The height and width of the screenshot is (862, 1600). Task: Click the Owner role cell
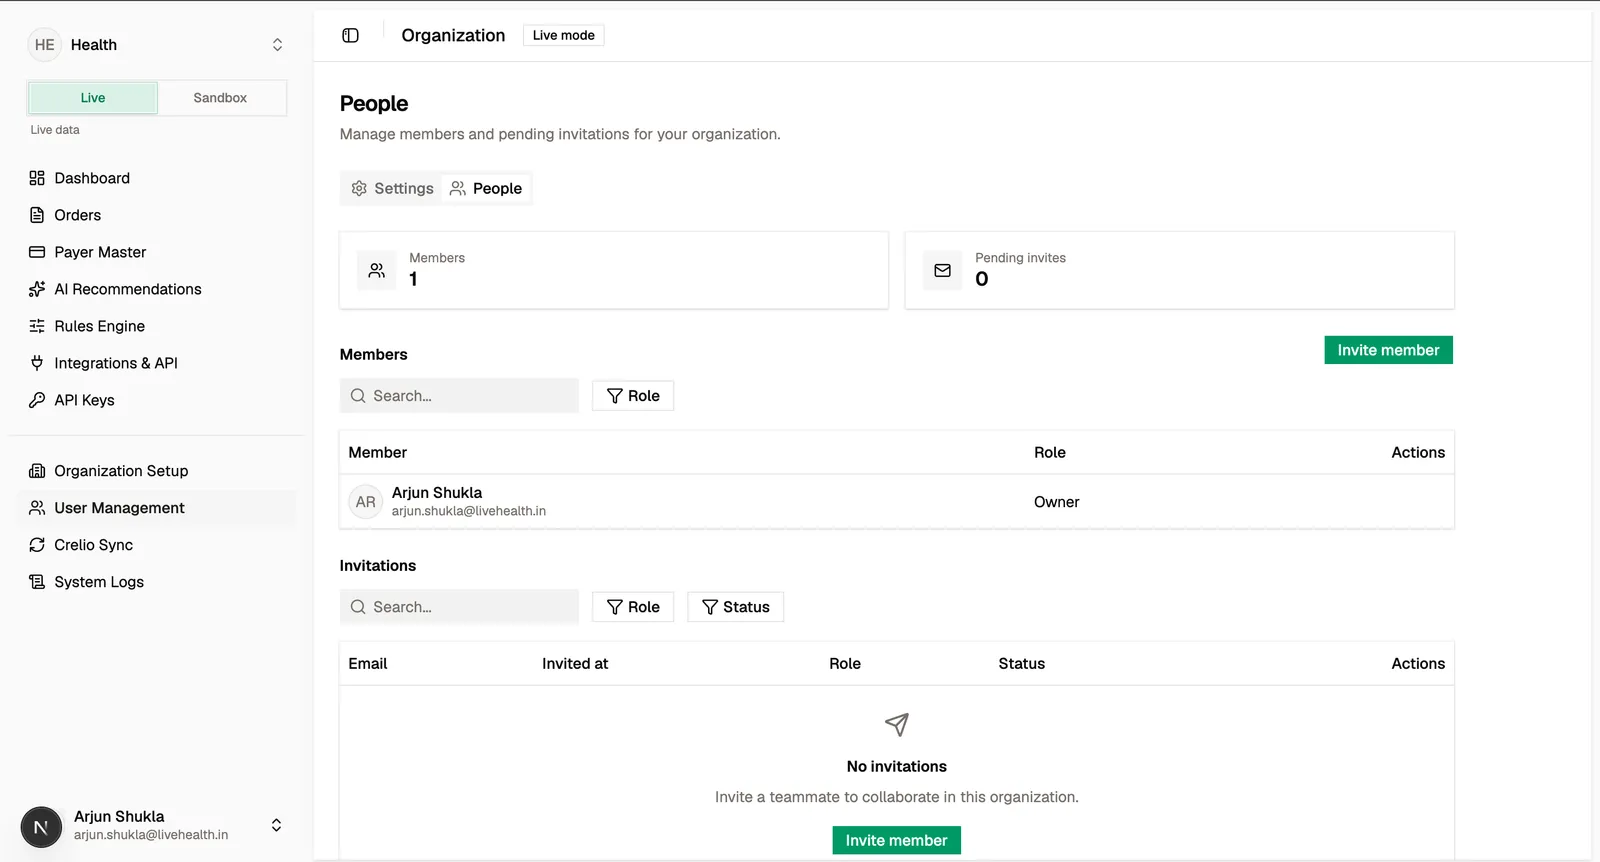pyautogui.click(x=1056, y=502)
